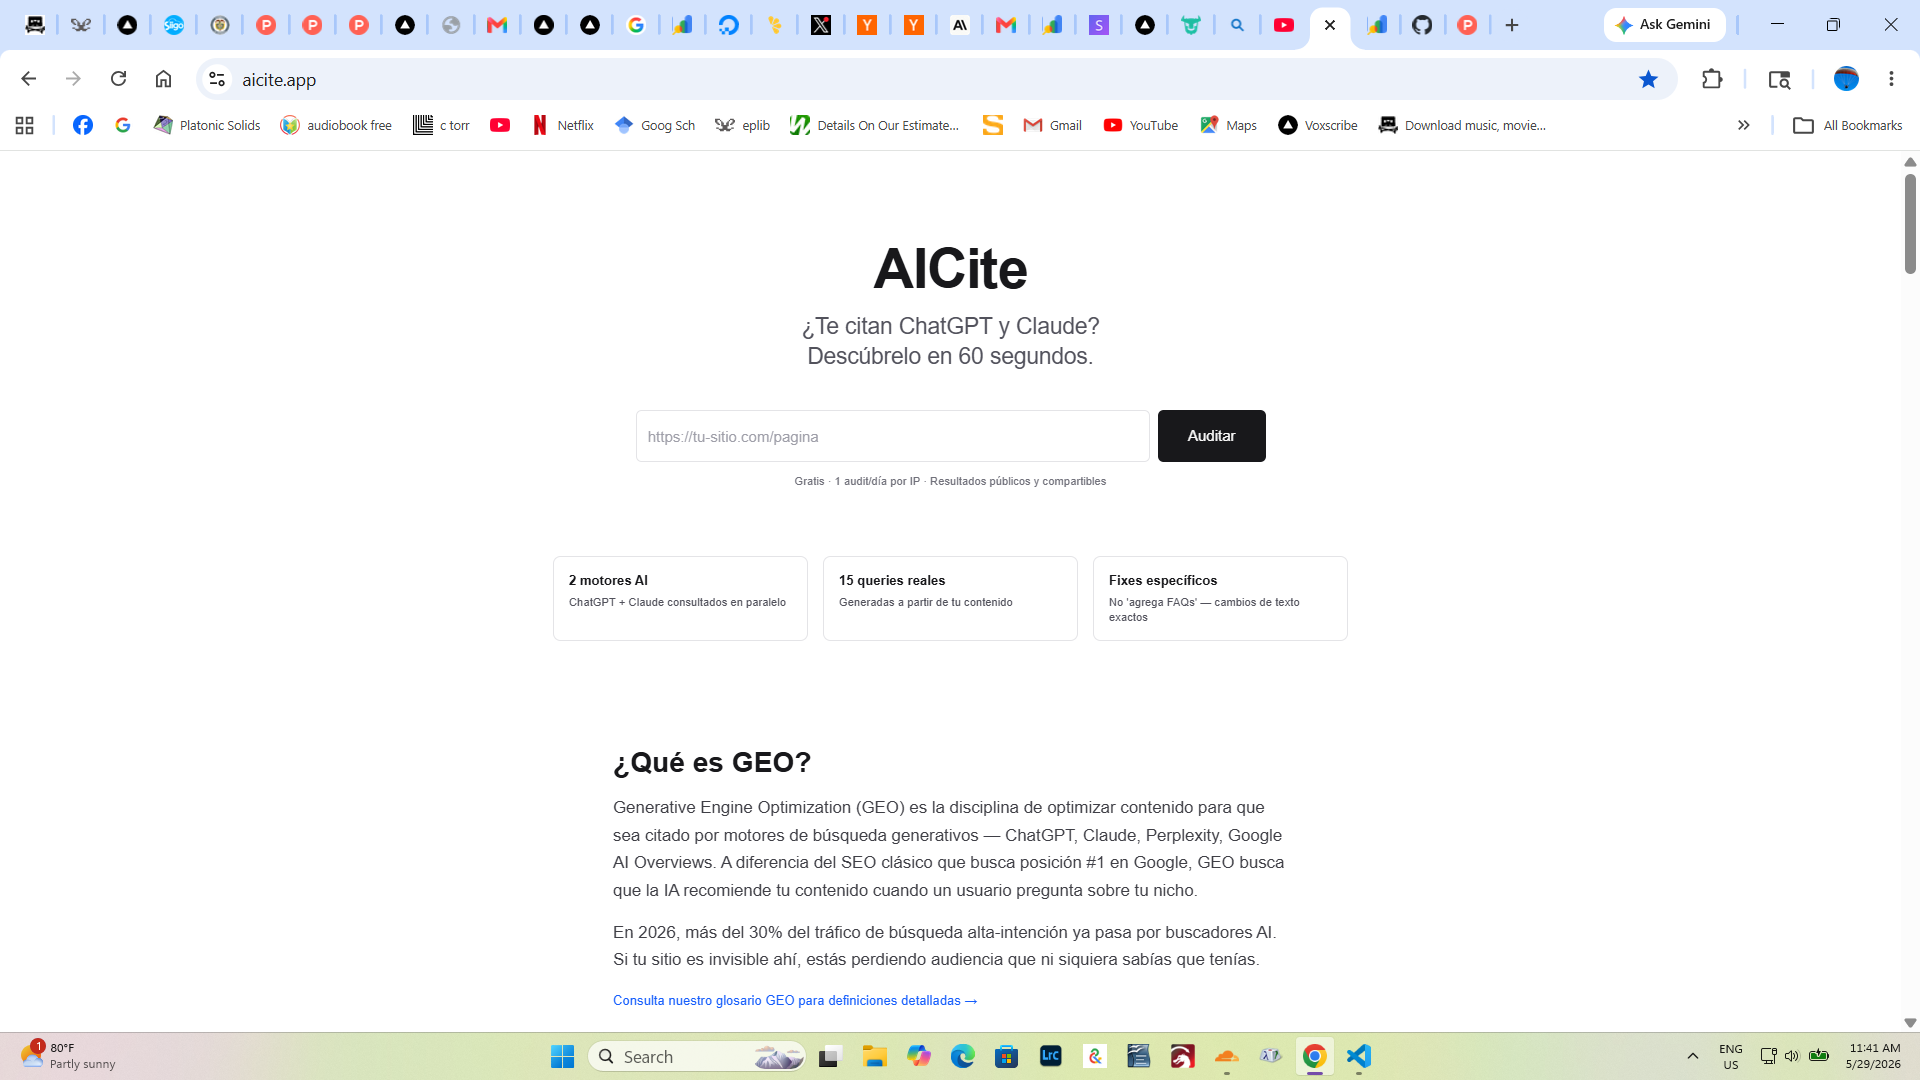Viewport: 1920px width, 1080px height.
Task: Switch to the X (Twitter) tab
Action: 821,25
